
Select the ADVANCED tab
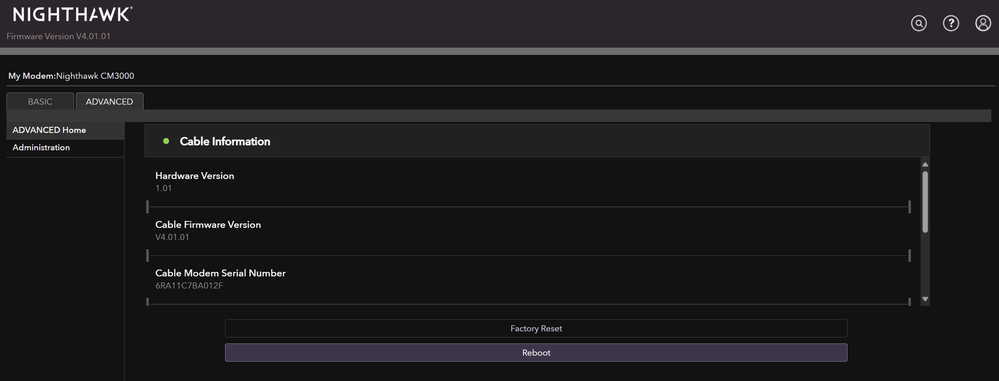(110, 101)
